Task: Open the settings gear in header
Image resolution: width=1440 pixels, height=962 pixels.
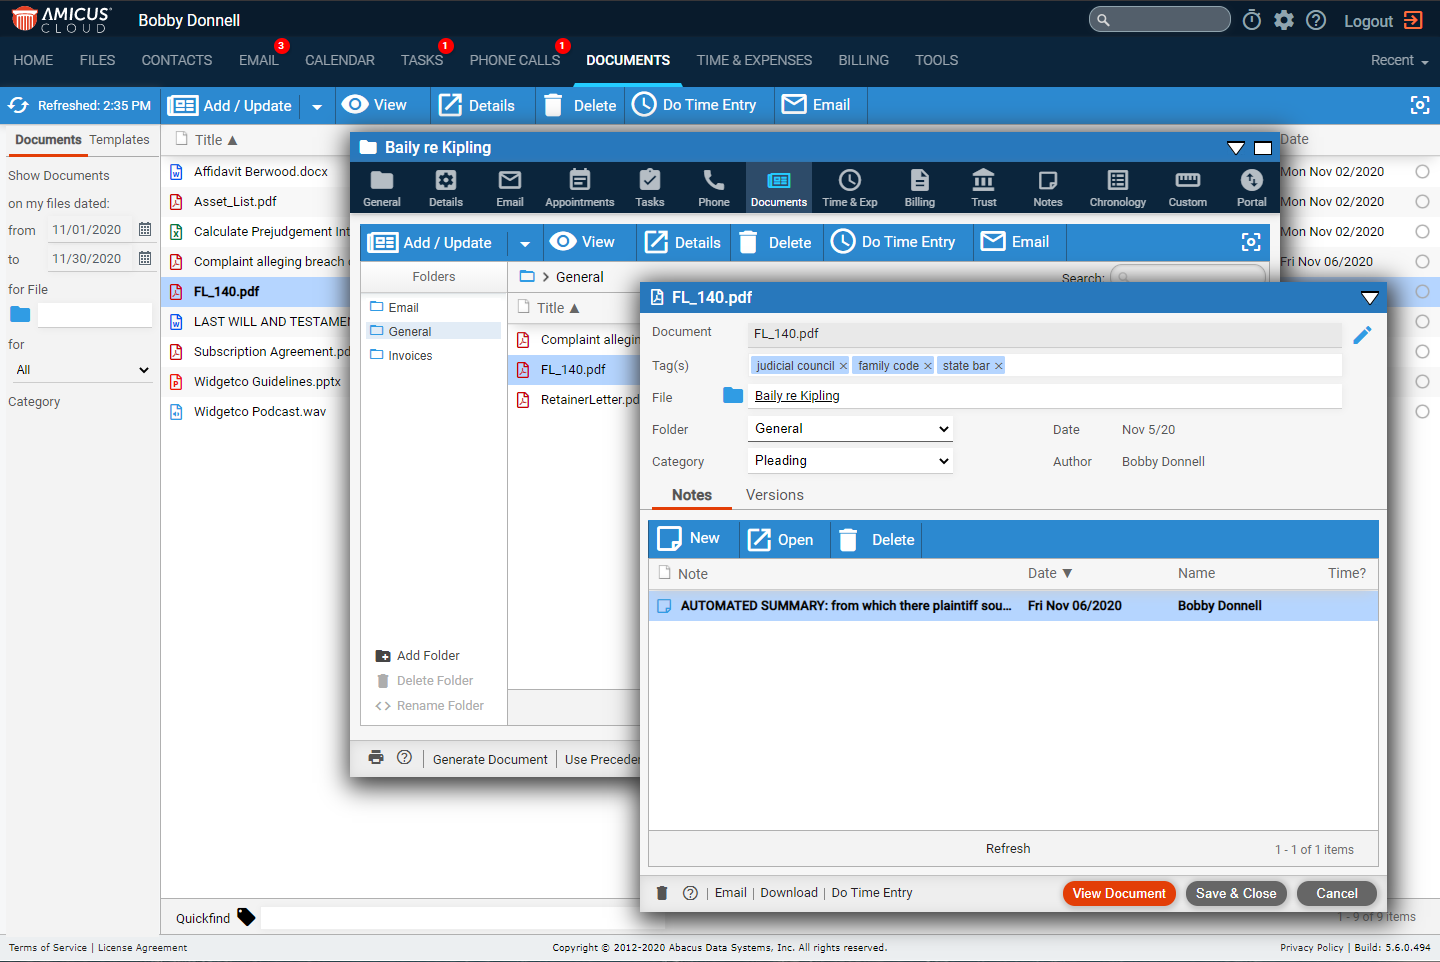Action: click(x=1284, y=20)
